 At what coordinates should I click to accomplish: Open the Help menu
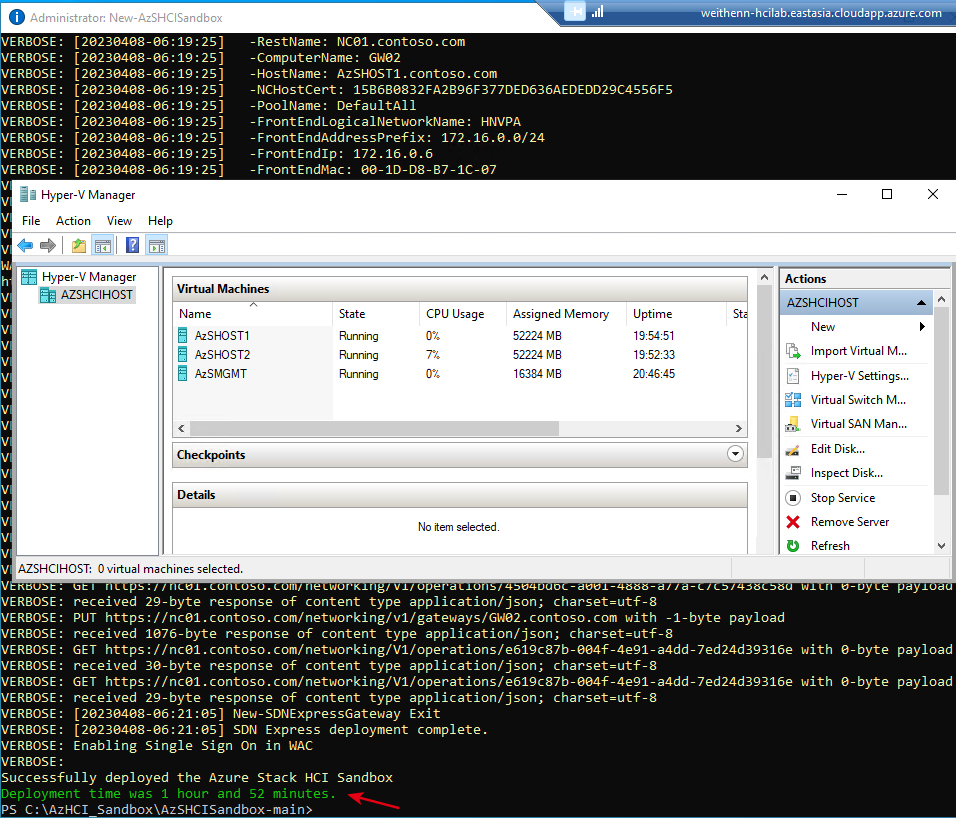(x=160, y=221)
